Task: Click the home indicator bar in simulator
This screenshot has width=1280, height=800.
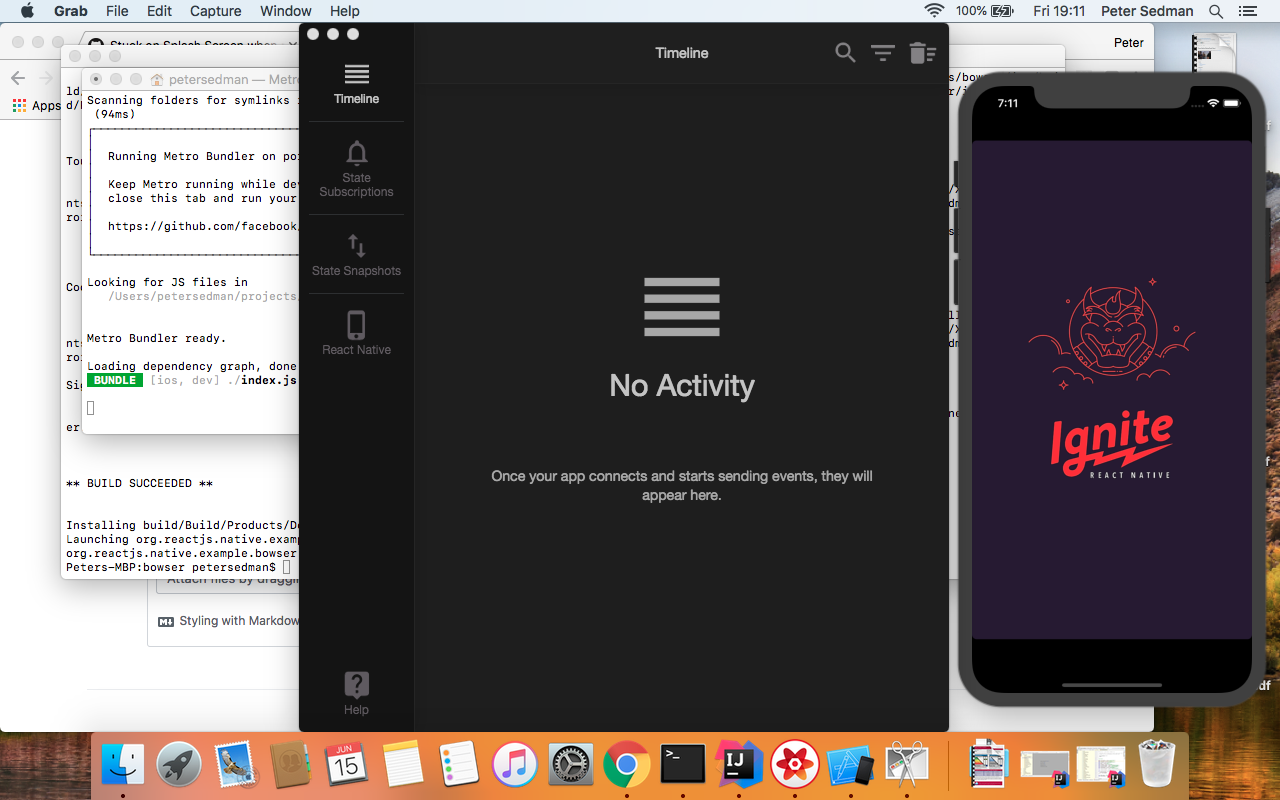Action: click(1112, 685)
